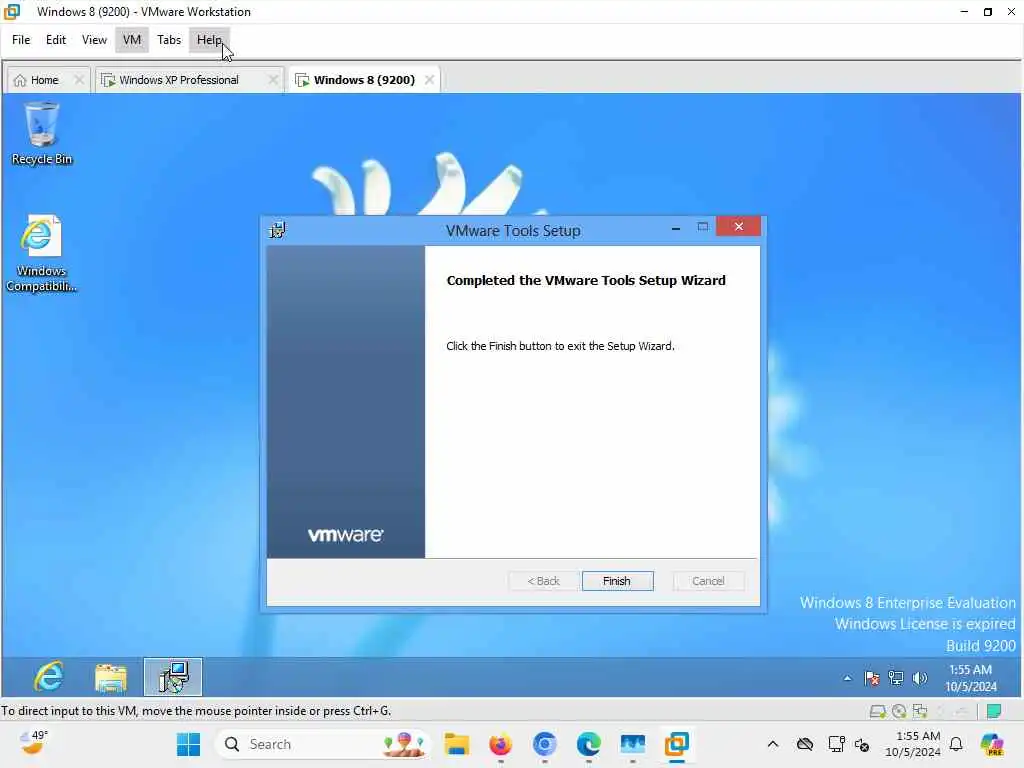Screen dimensions: 1024x768
Task: Switch to the Home tab
Action: (44, 80)
